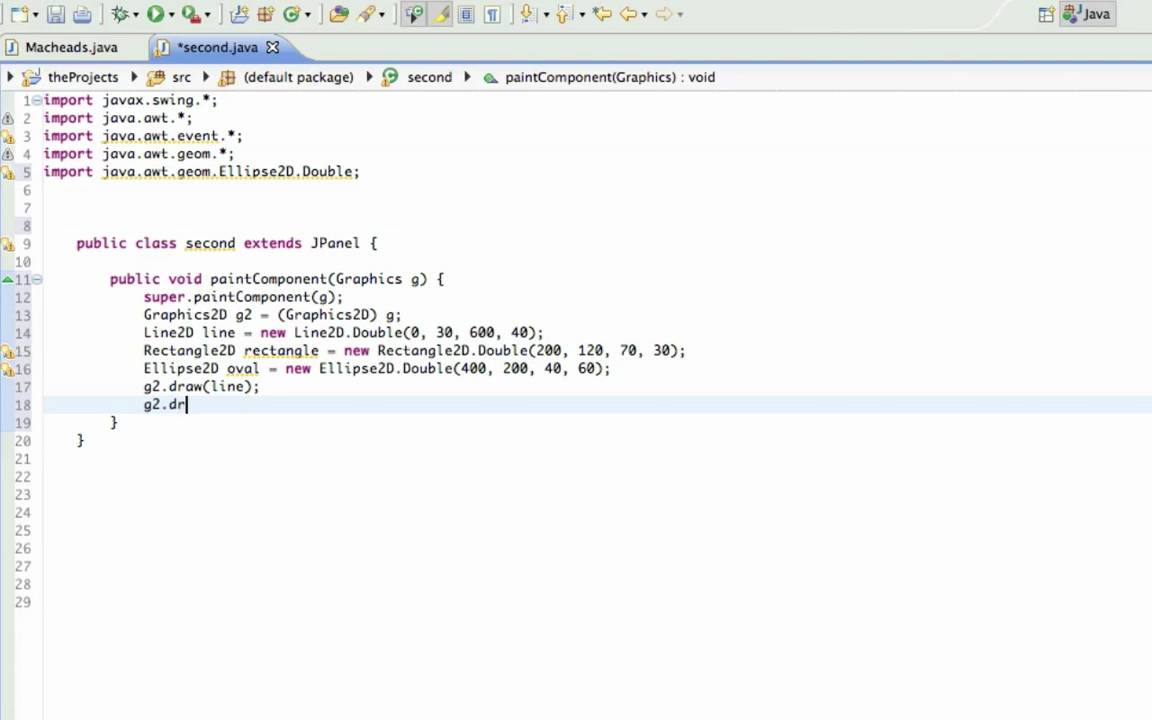Expand breadcrumb arrow before src
Image resolution: width=1152 pixels, height=720 pixels.
click(134, 76)
